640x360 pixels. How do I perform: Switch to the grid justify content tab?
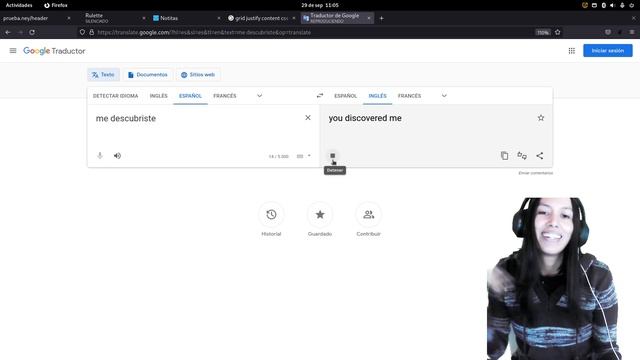click(261, 18)
